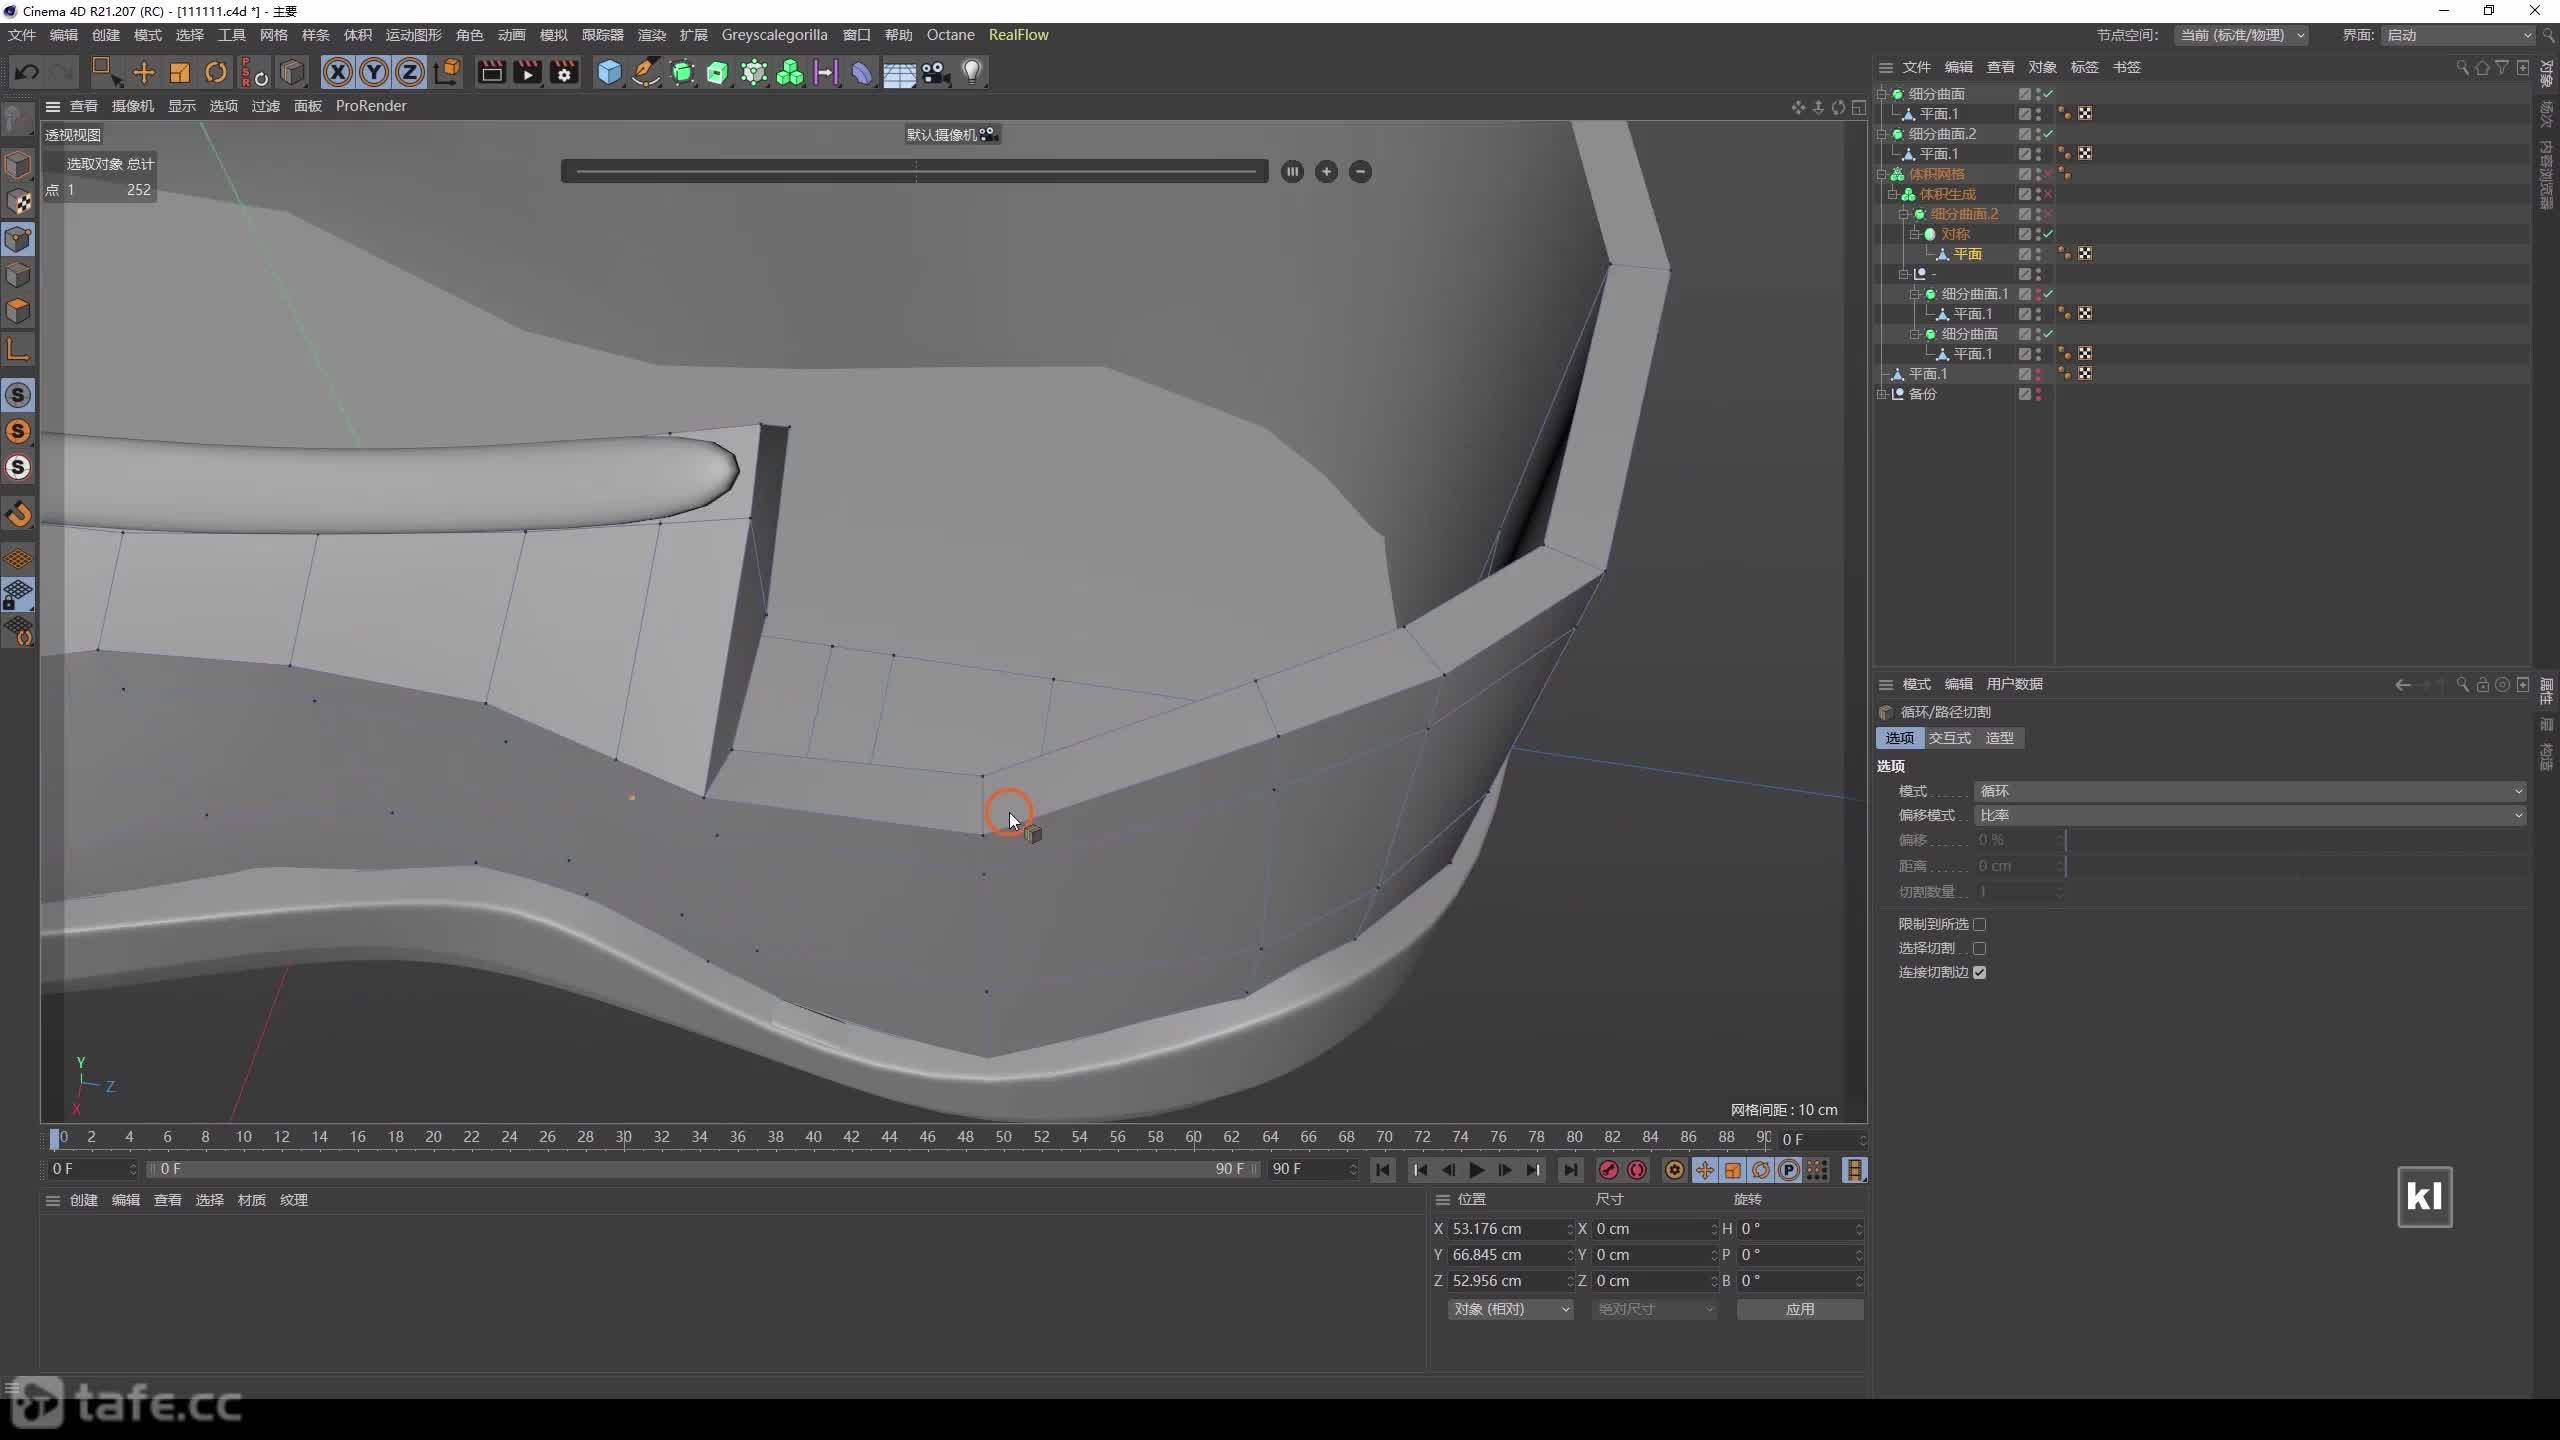Go back in attribute manager history
Viewport: 2560px width, 1440px height.
click(2402, 685)
